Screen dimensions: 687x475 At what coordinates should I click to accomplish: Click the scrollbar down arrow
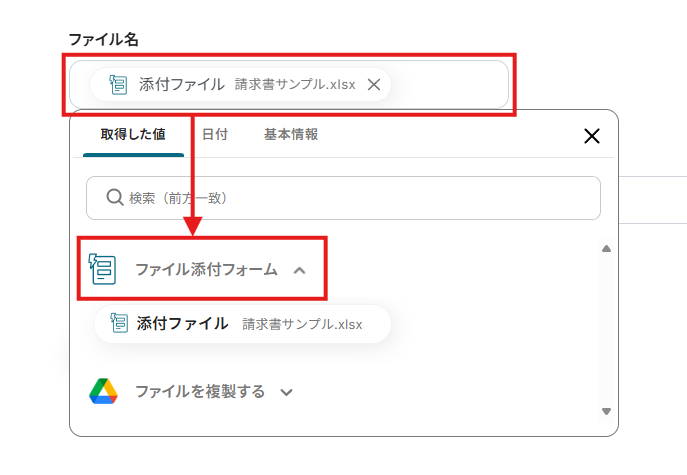point(606,410)
